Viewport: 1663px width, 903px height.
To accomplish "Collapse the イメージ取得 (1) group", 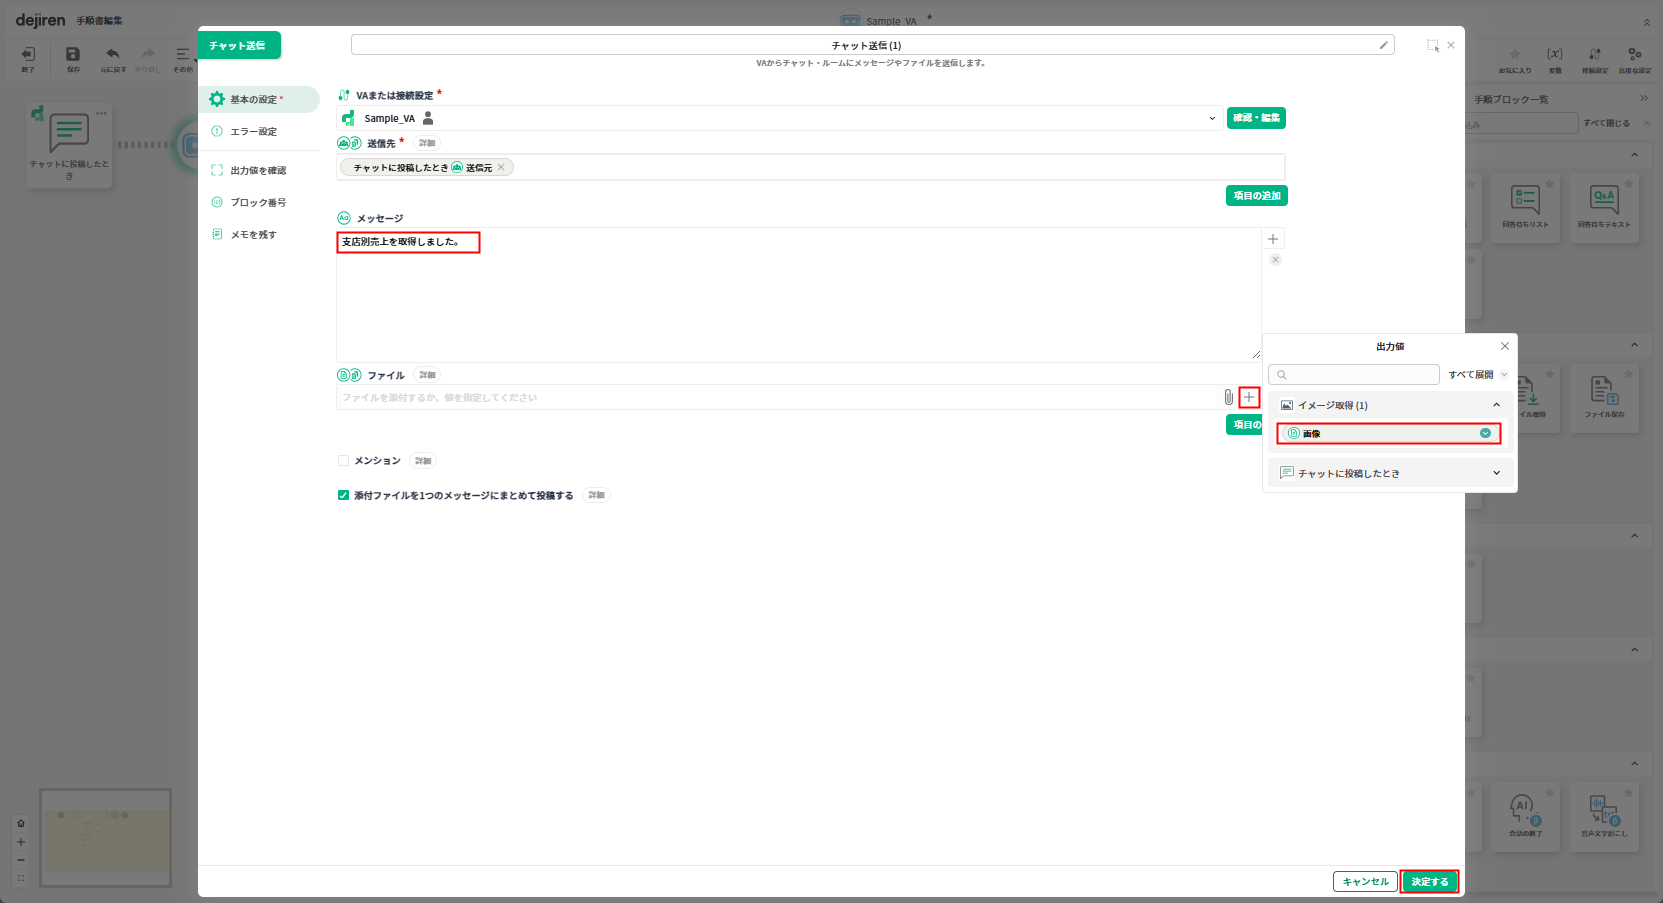I will click(1496, 405).
